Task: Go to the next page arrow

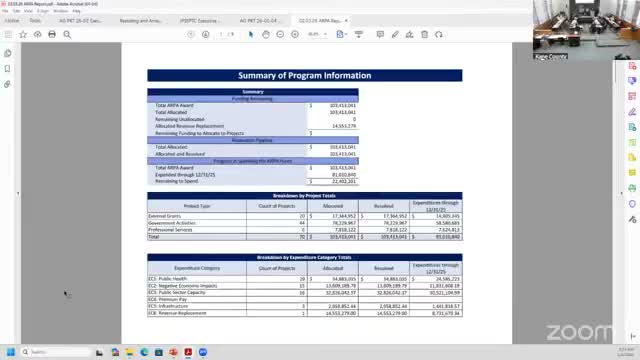Action: pyautogui.click(x=205, y=35)
